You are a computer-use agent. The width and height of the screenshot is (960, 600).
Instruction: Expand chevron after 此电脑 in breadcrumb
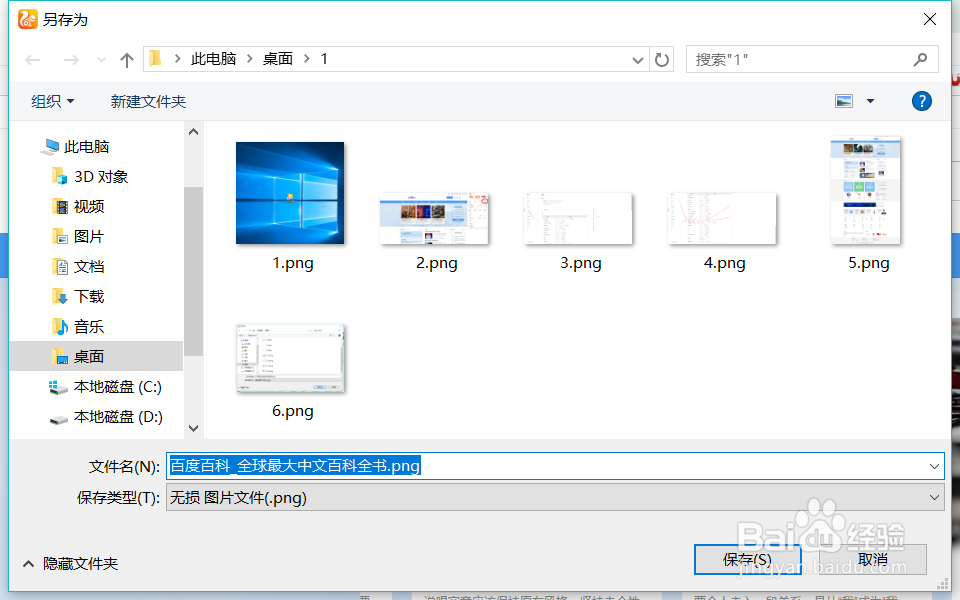[250, 59]
